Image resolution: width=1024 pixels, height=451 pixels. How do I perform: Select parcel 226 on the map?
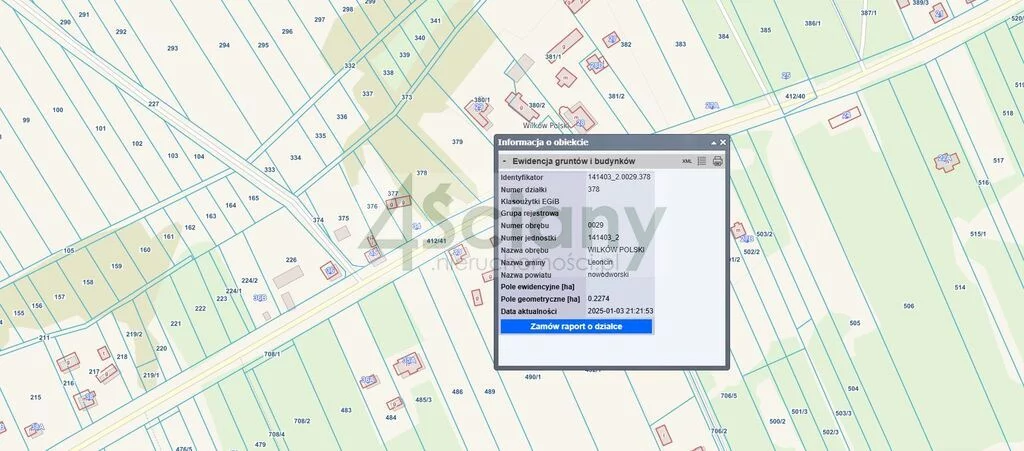tap(291, 260)
